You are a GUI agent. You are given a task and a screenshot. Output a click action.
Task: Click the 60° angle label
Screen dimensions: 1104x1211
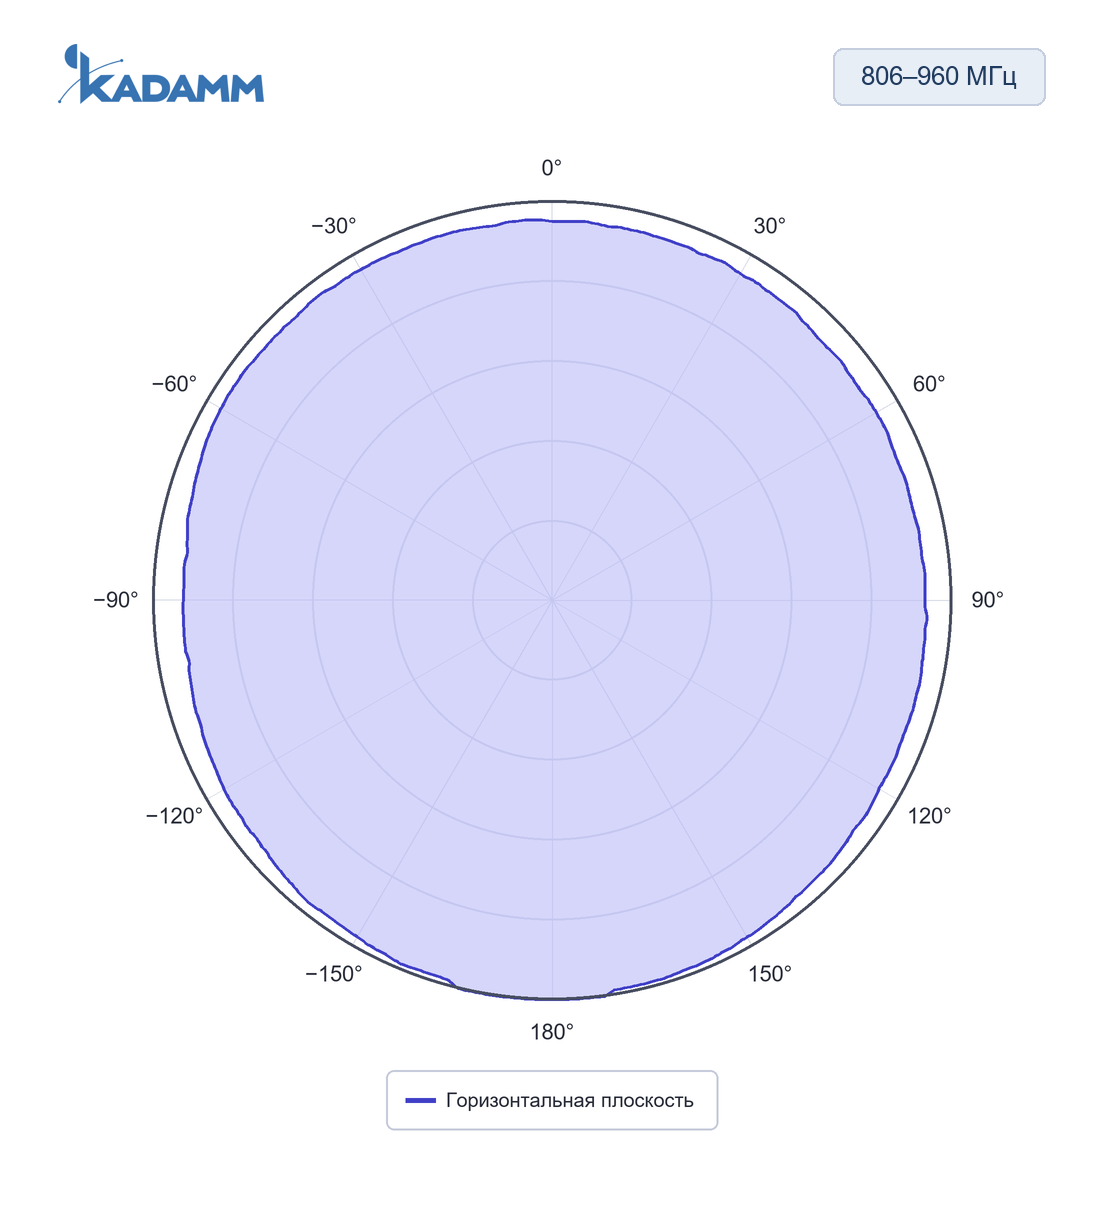pos(928,384)
